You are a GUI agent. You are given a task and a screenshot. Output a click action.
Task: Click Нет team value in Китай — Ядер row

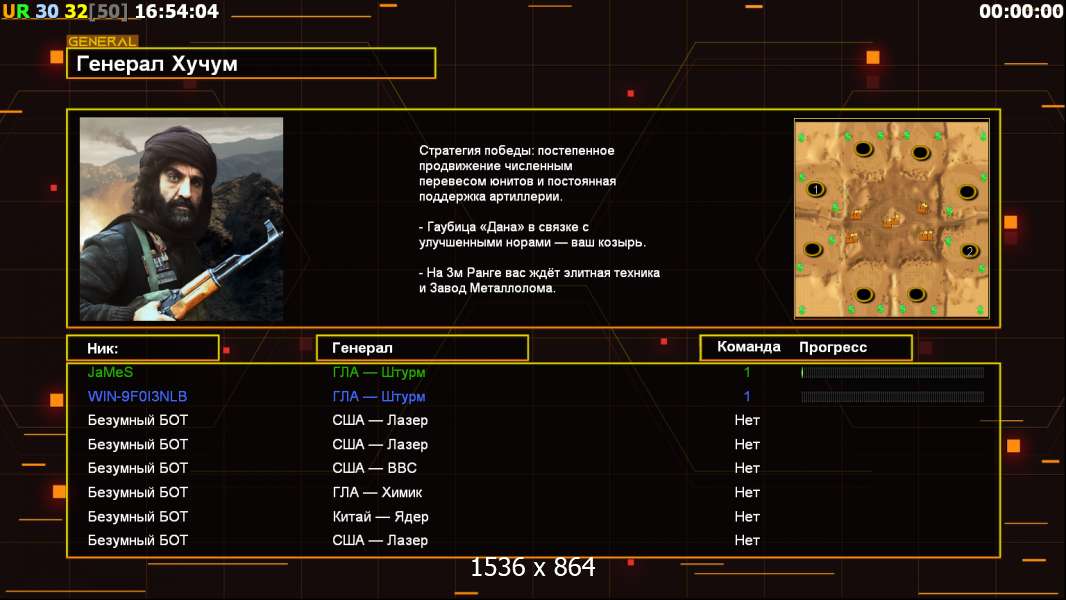[x=746, y=516]
